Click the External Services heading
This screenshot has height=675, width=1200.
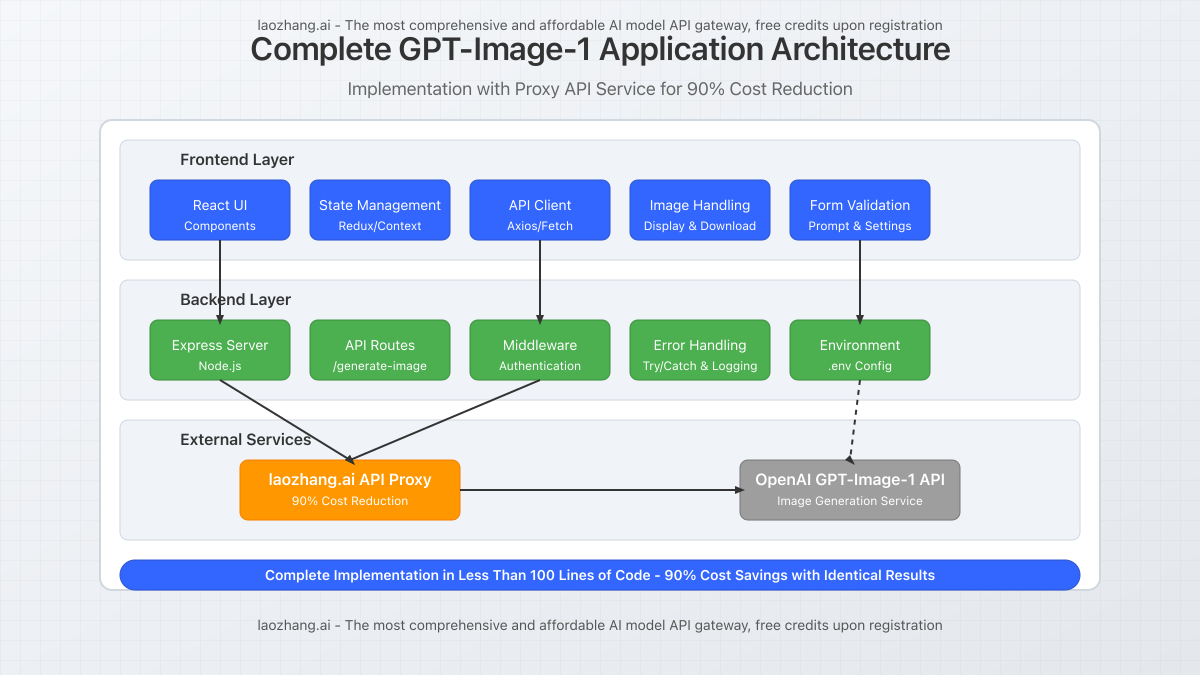click(246, 440)
